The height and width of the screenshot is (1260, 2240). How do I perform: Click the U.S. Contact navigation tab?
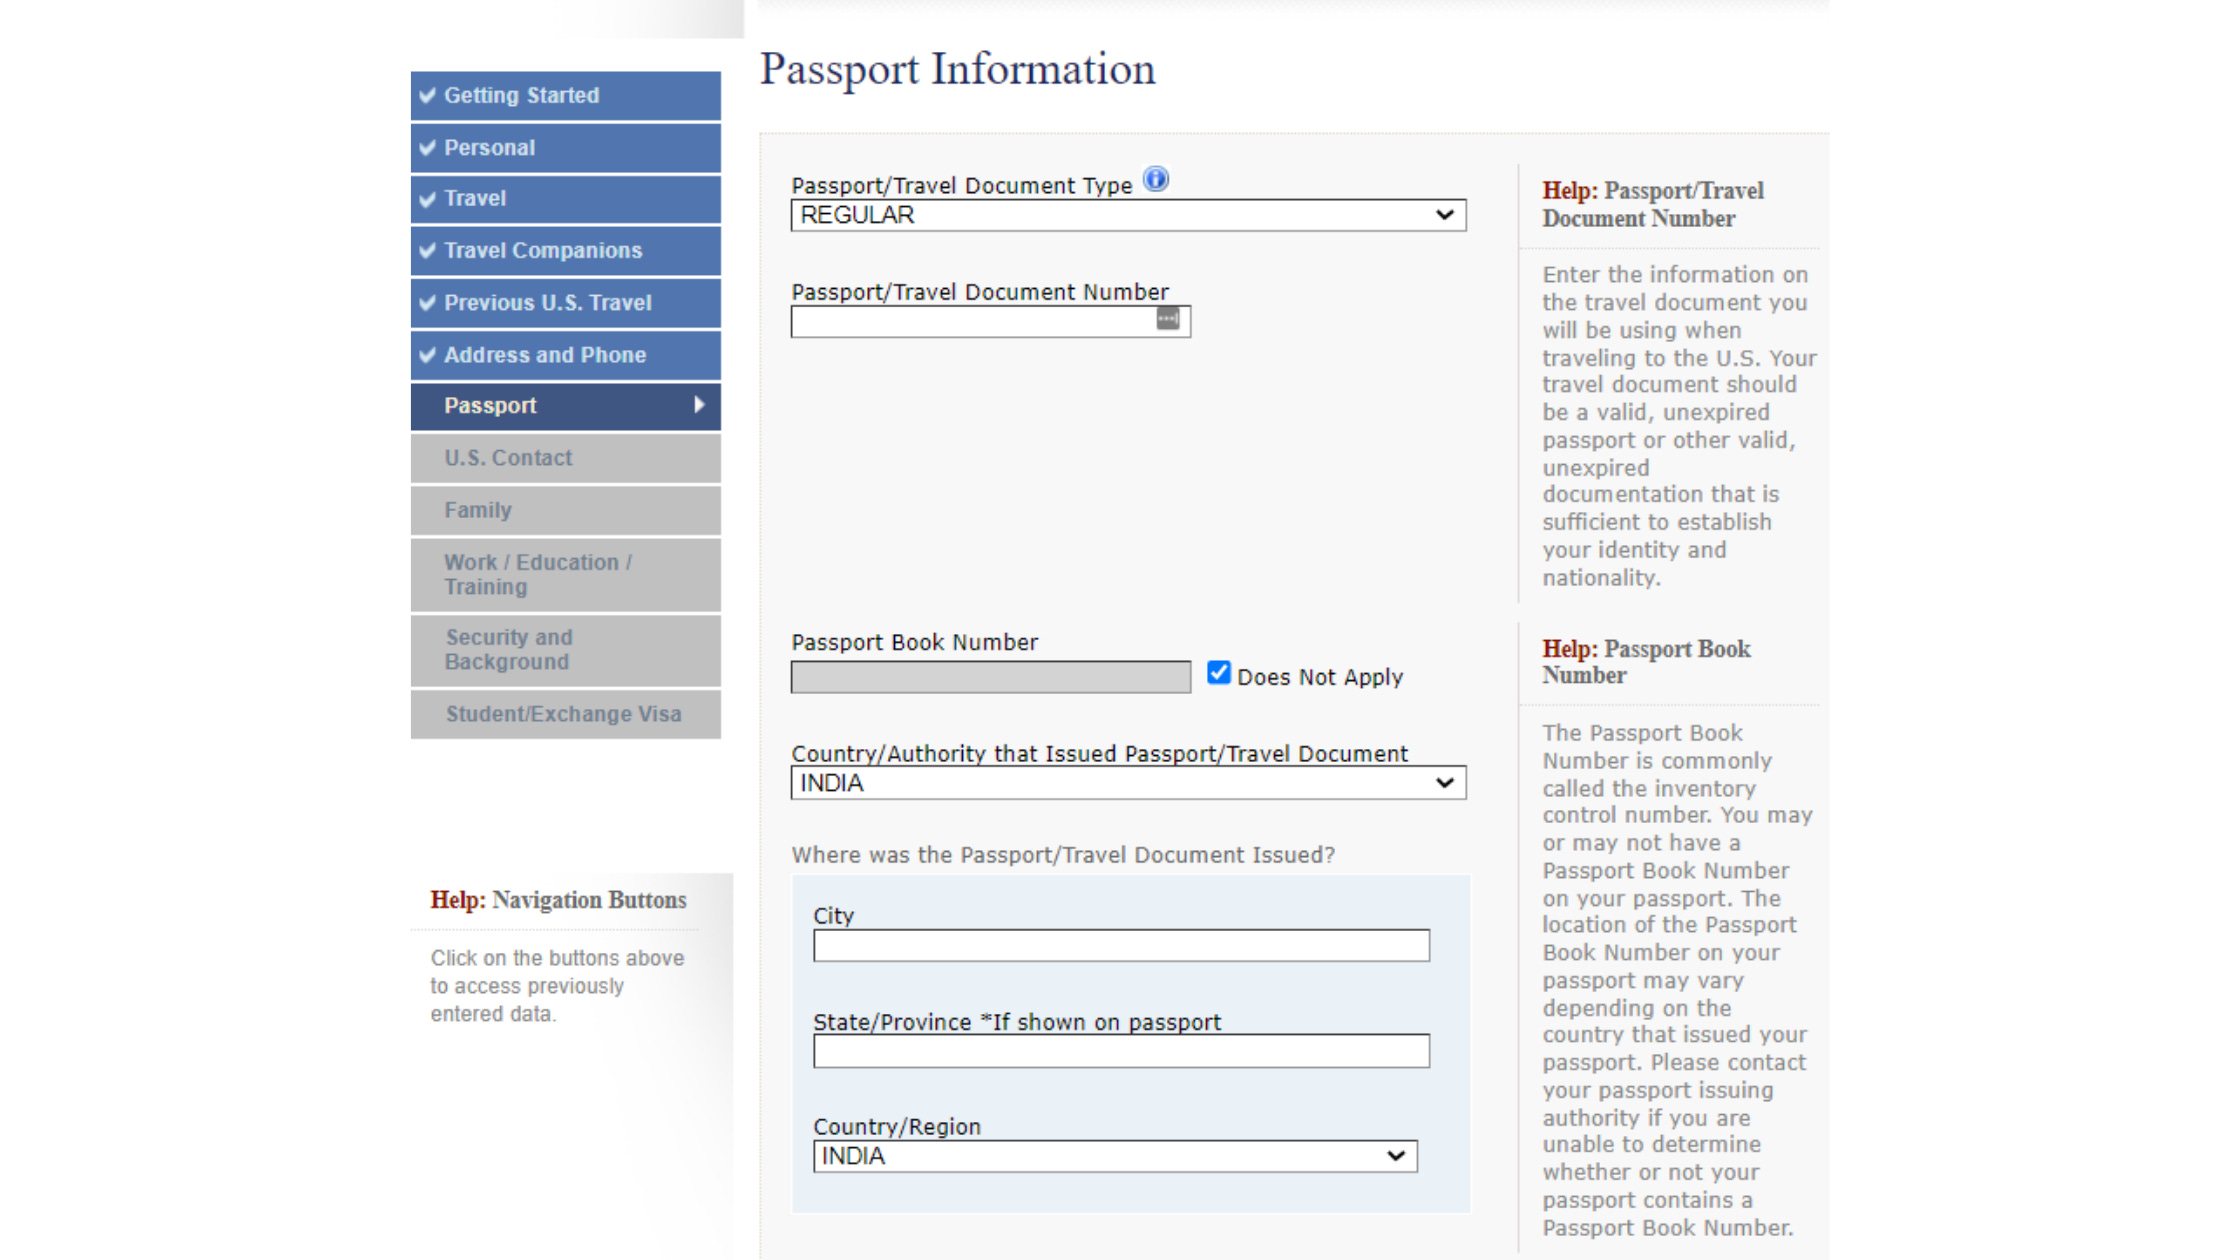pyautogui.click(x=562, y=457)
